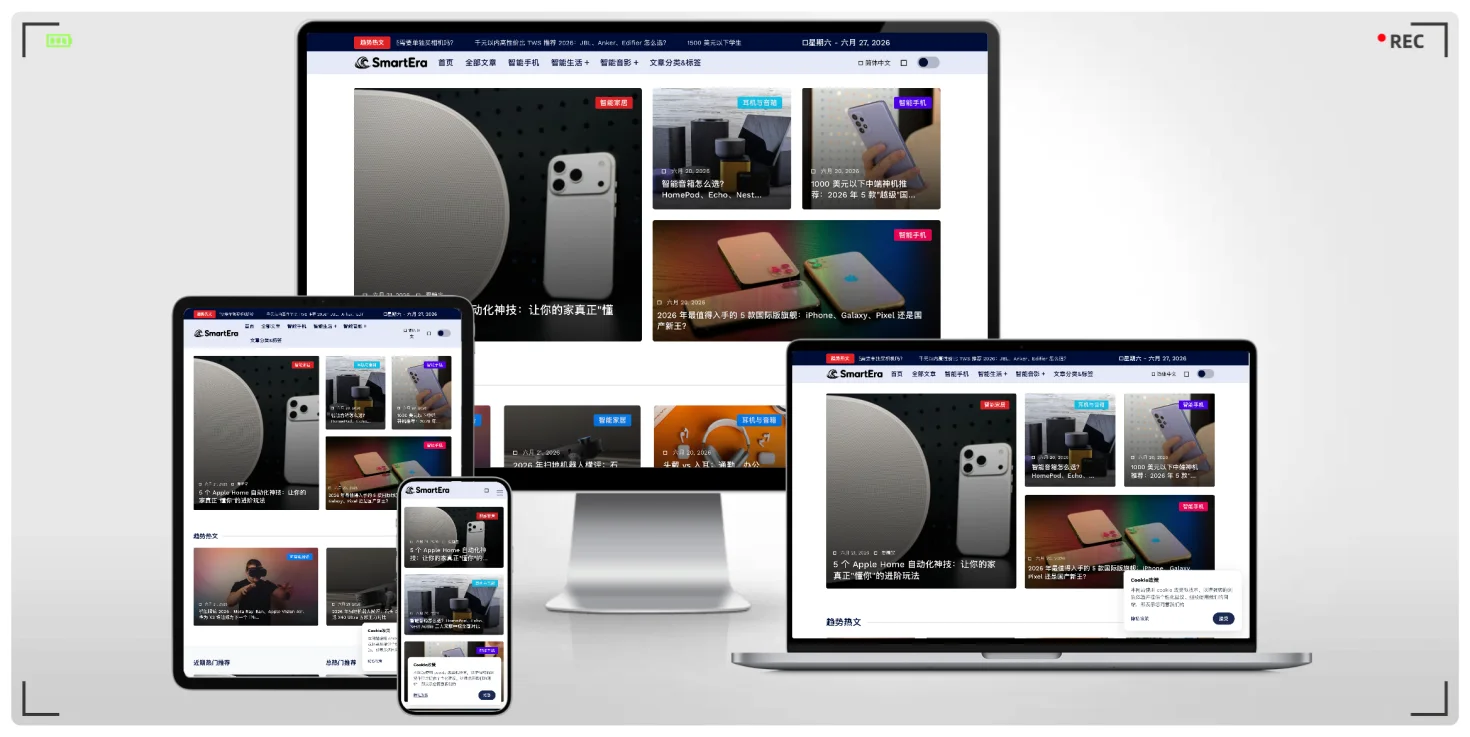1470x737 pixels.
Task: Select 智能手机 in the desktop monitor navigation
Action: pyautogui.click(x=523, y=63)
